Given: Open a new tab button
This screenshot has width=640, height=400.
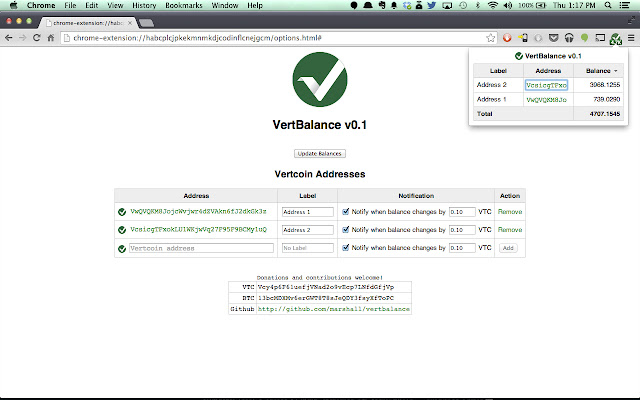Looking at the screenshot, I should (x=147, y=23).
